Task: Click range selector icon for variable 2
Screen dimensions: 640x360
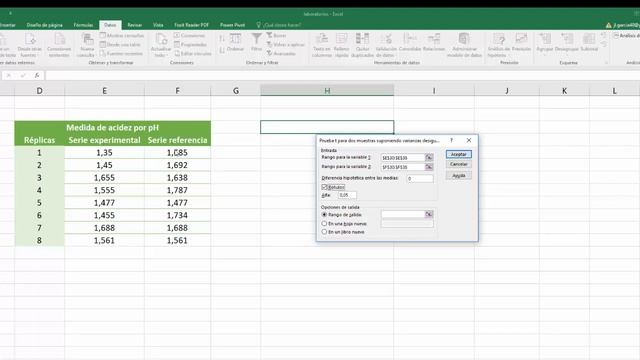Action: [429, 167]
